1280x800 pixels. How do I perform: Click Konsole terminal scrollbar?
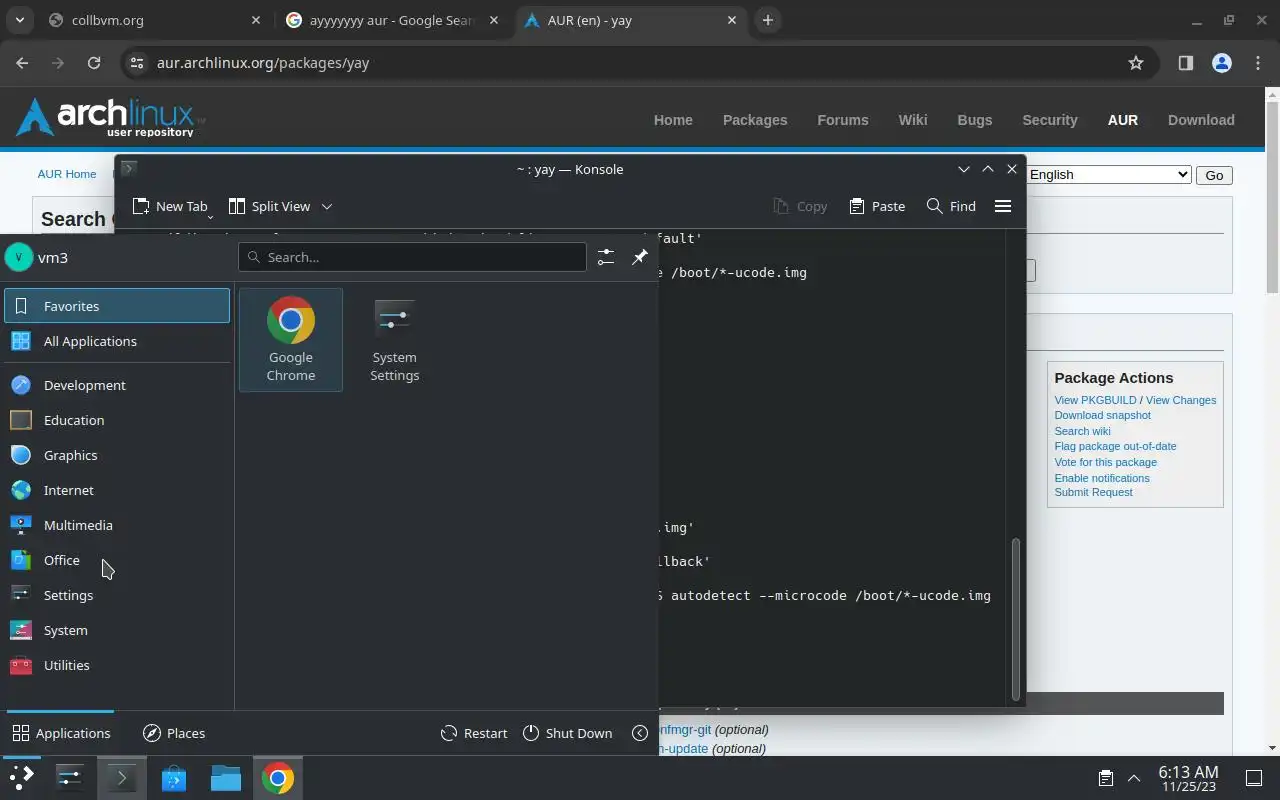coord(1017,619)
